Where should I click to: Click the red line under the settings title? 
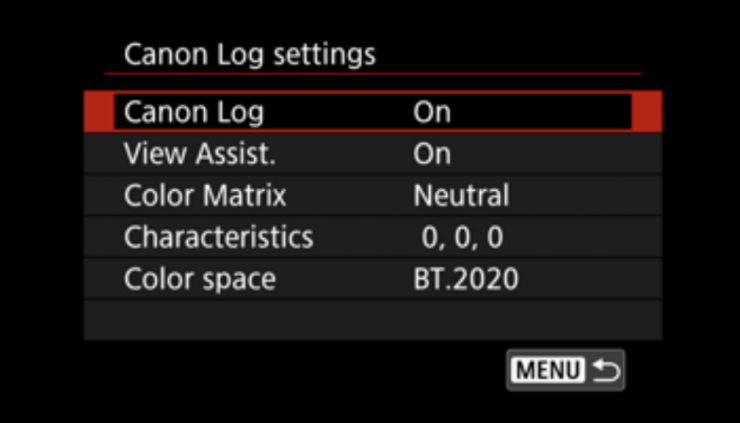click(372, 74)
